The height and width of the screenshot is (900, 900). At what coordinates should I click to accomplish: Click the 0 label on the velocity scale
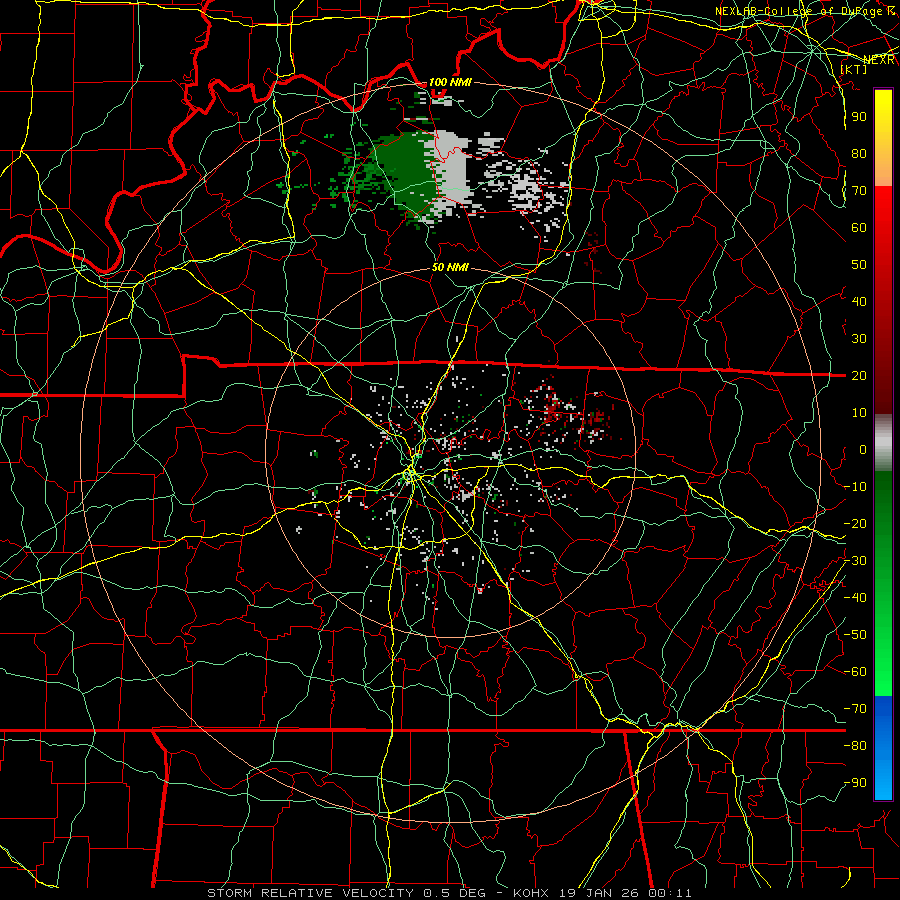863,449
